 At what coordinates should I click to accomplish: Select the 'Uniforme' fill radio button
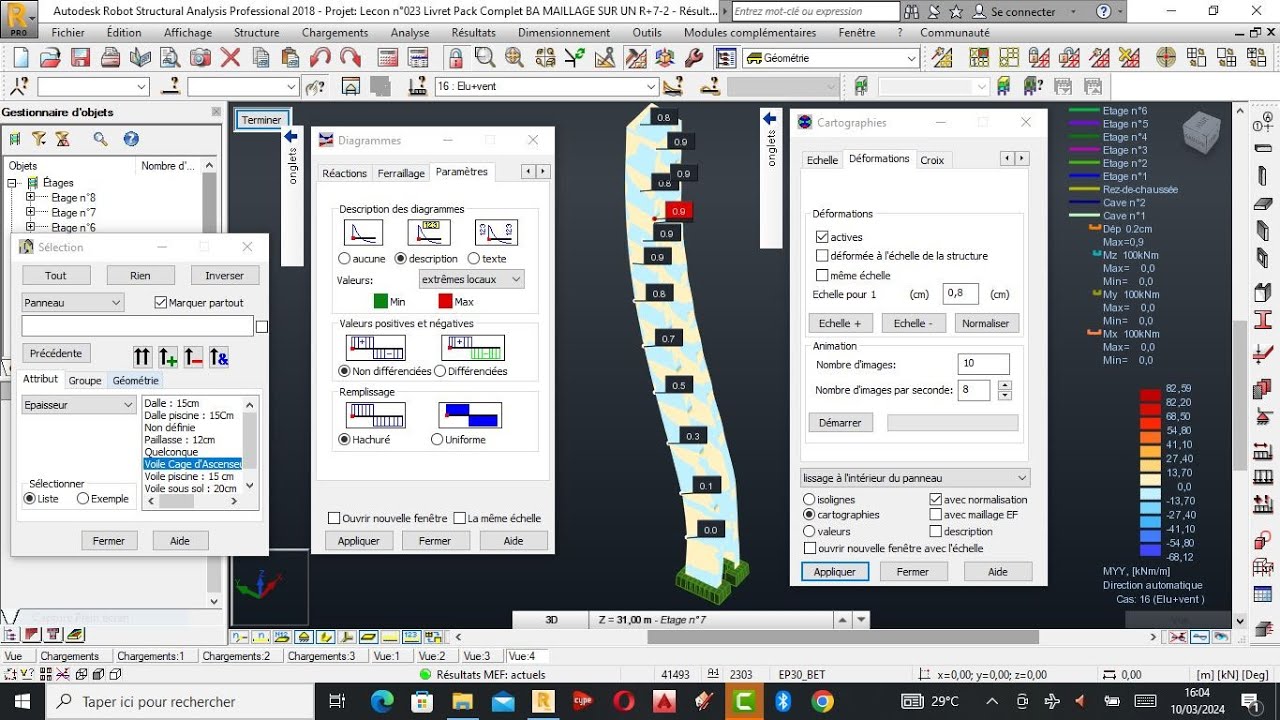click(437, 439)
